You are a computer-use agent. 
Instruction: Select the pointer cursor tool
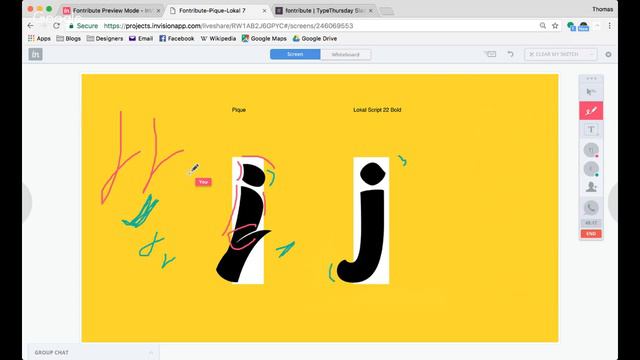click(591, 92)
